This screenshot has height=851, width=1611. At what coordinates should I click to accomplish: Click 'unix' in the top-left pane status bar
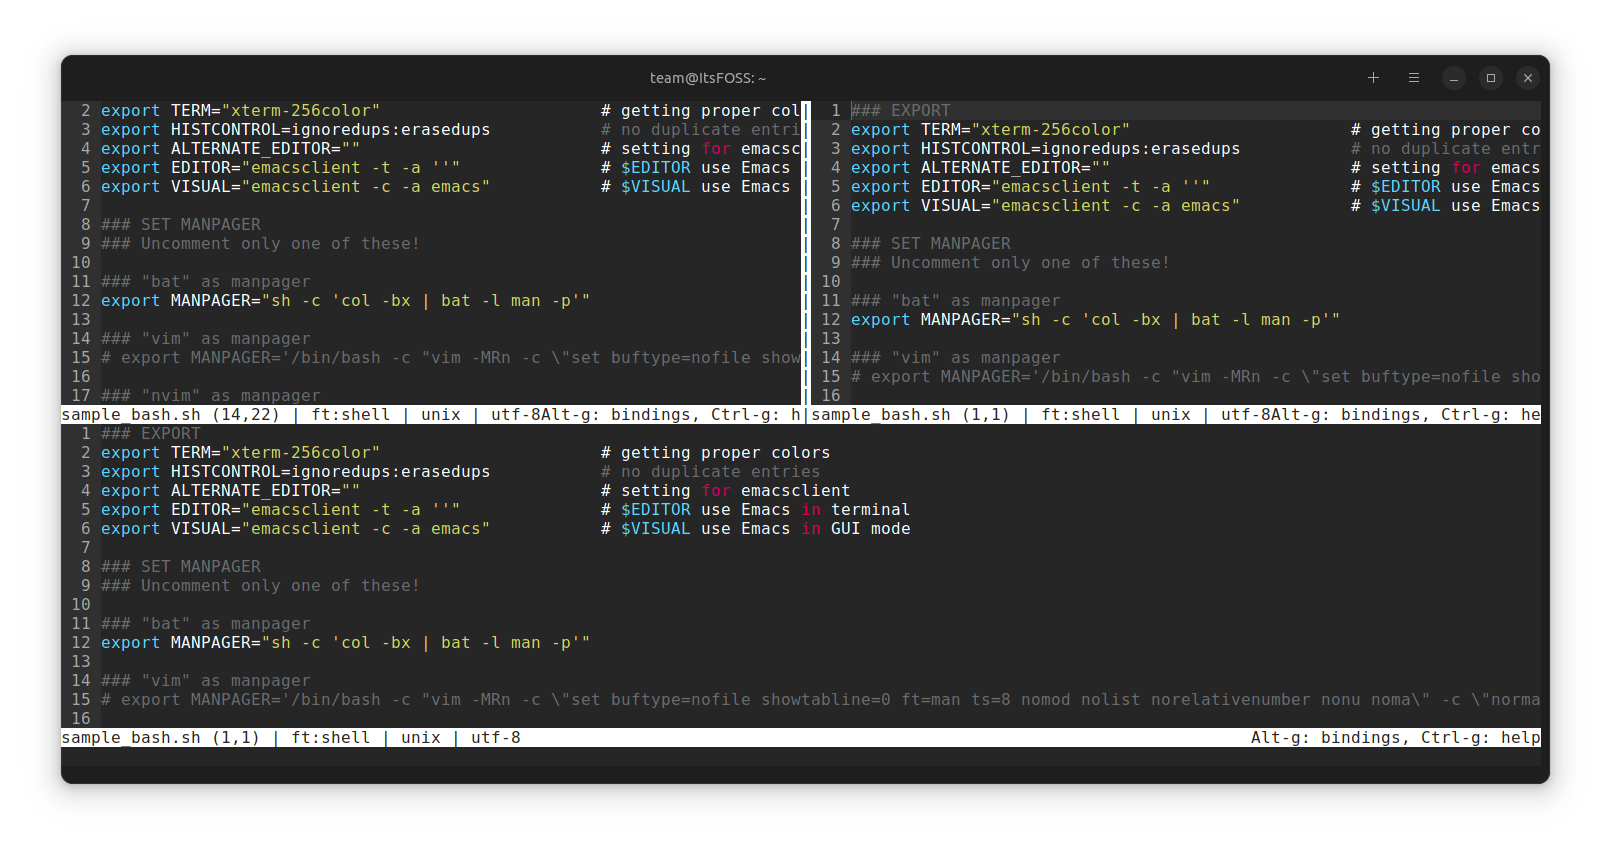coord(441,415)
